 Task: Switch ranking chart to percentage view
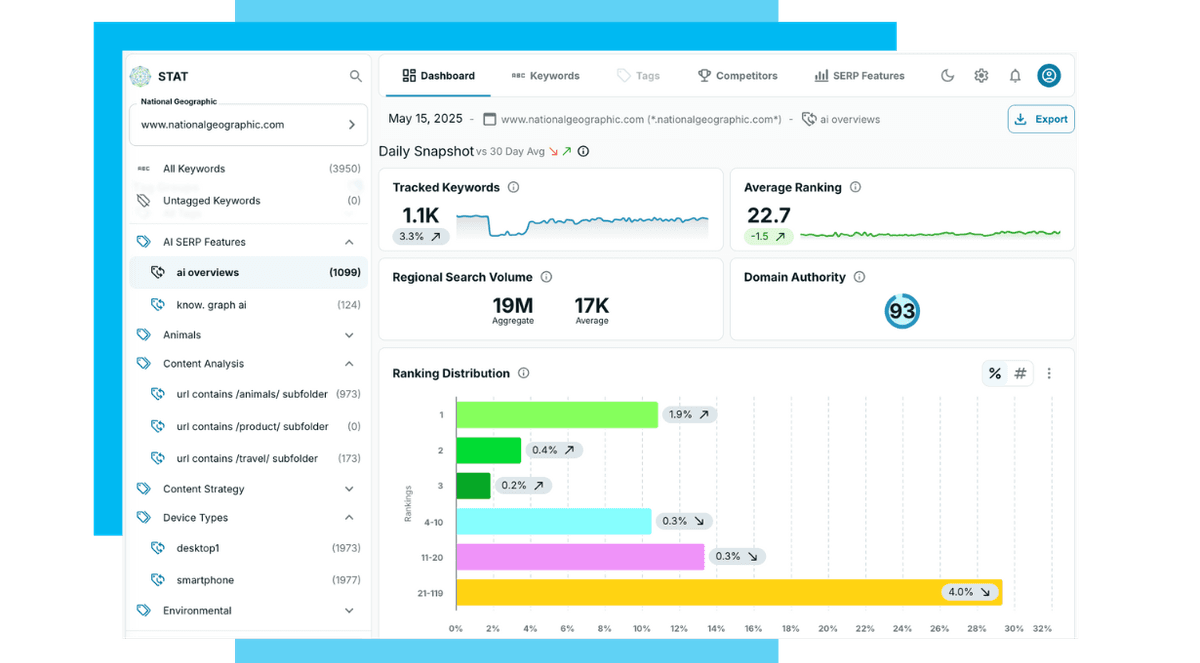[995, 373]
